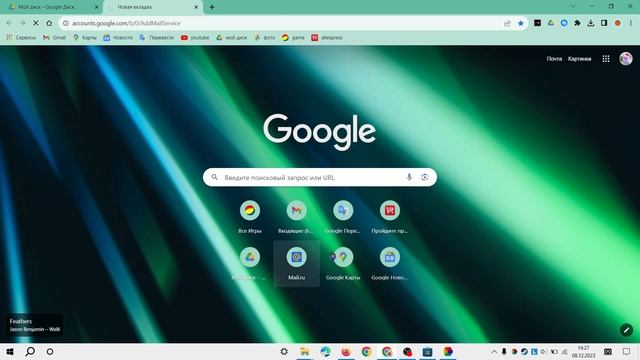
Task: Open File Explorer on taskbar
Action: [304, 351]
